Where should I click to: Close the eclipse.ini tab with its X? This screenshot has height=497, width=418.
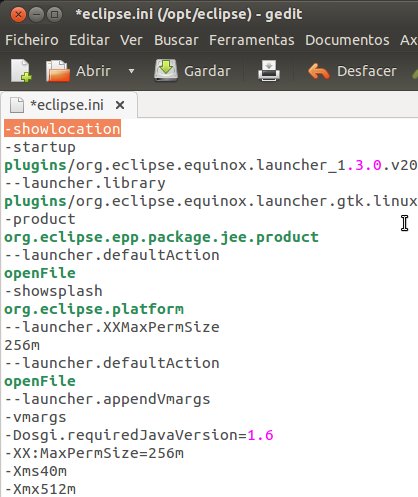click(x=120, y=105)
